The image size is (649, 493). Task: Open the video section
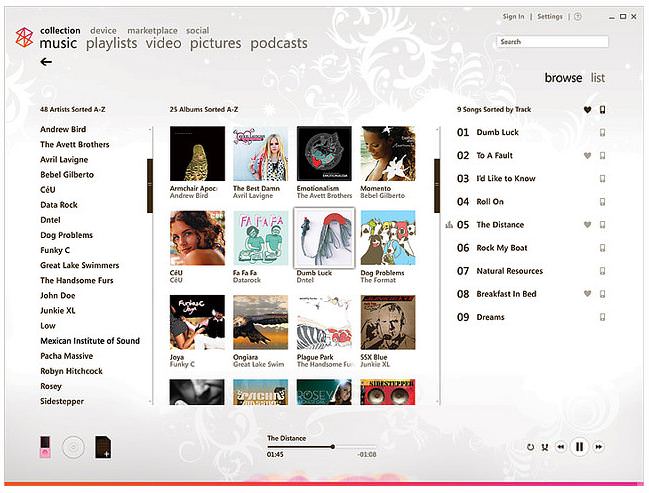coord(163,43)
